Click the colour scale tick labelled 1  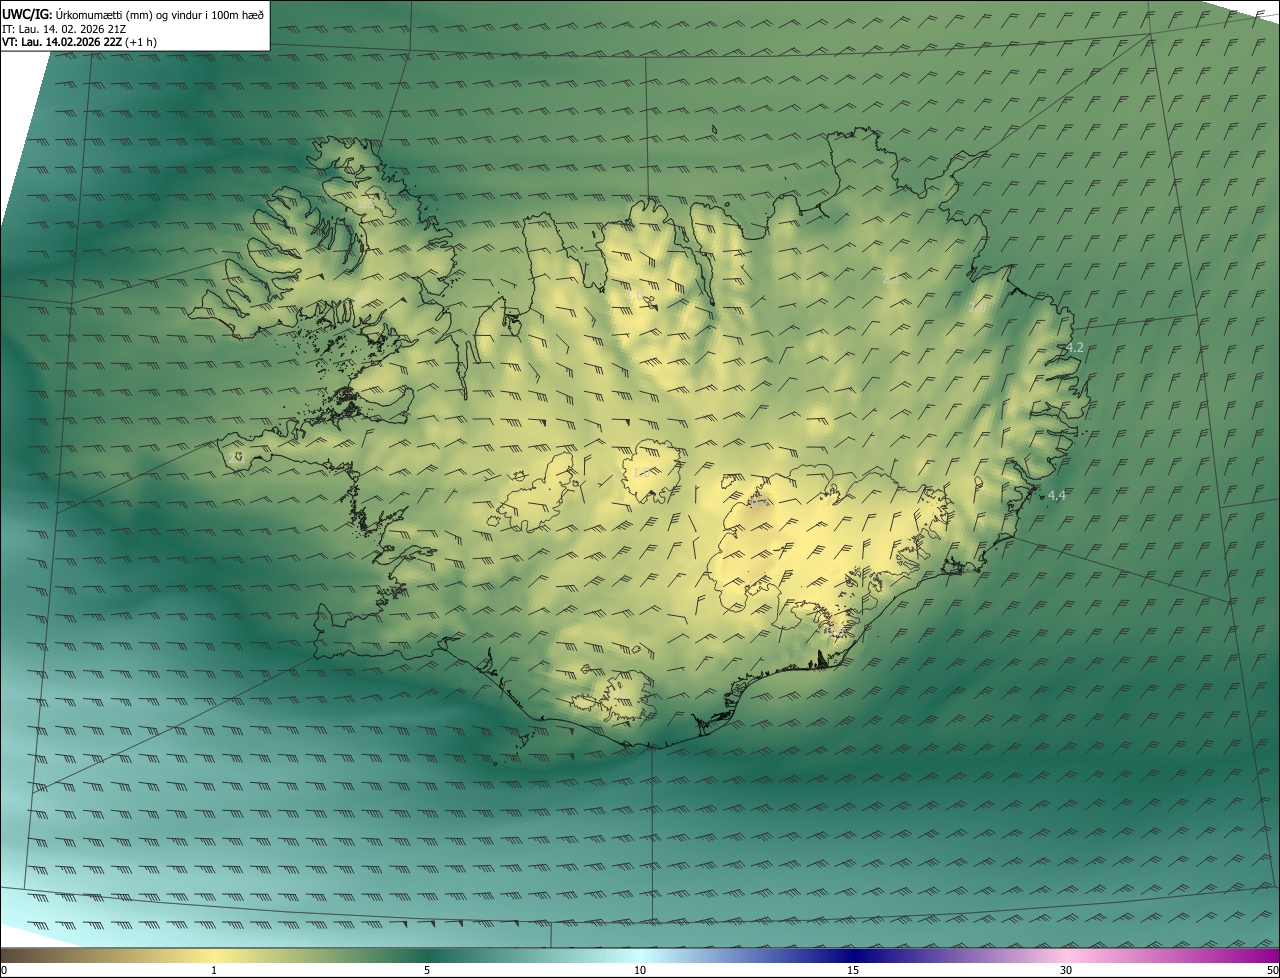(x=214, y=970)
